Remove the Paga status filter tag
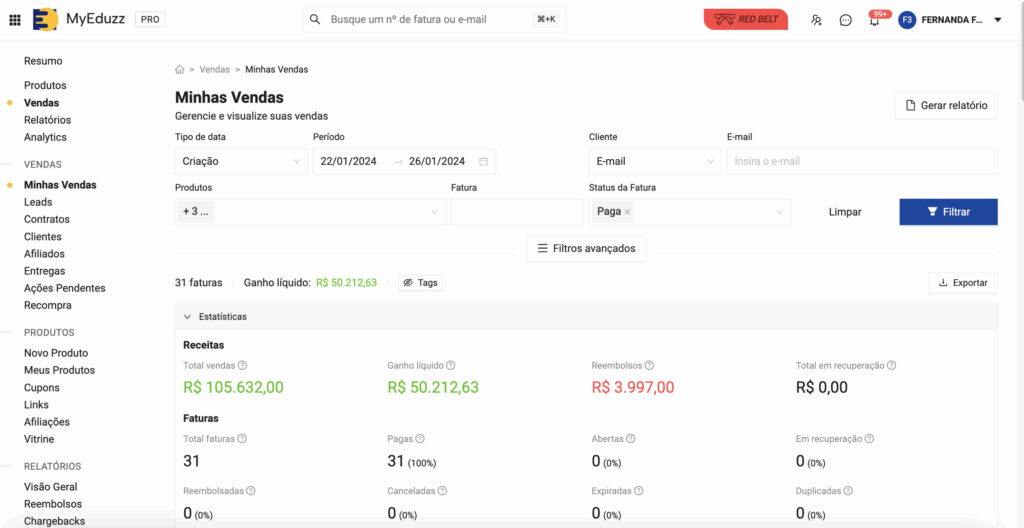The height and width of the screenshot is (528, 1024). pyautogui.click(x=627, y=212)
